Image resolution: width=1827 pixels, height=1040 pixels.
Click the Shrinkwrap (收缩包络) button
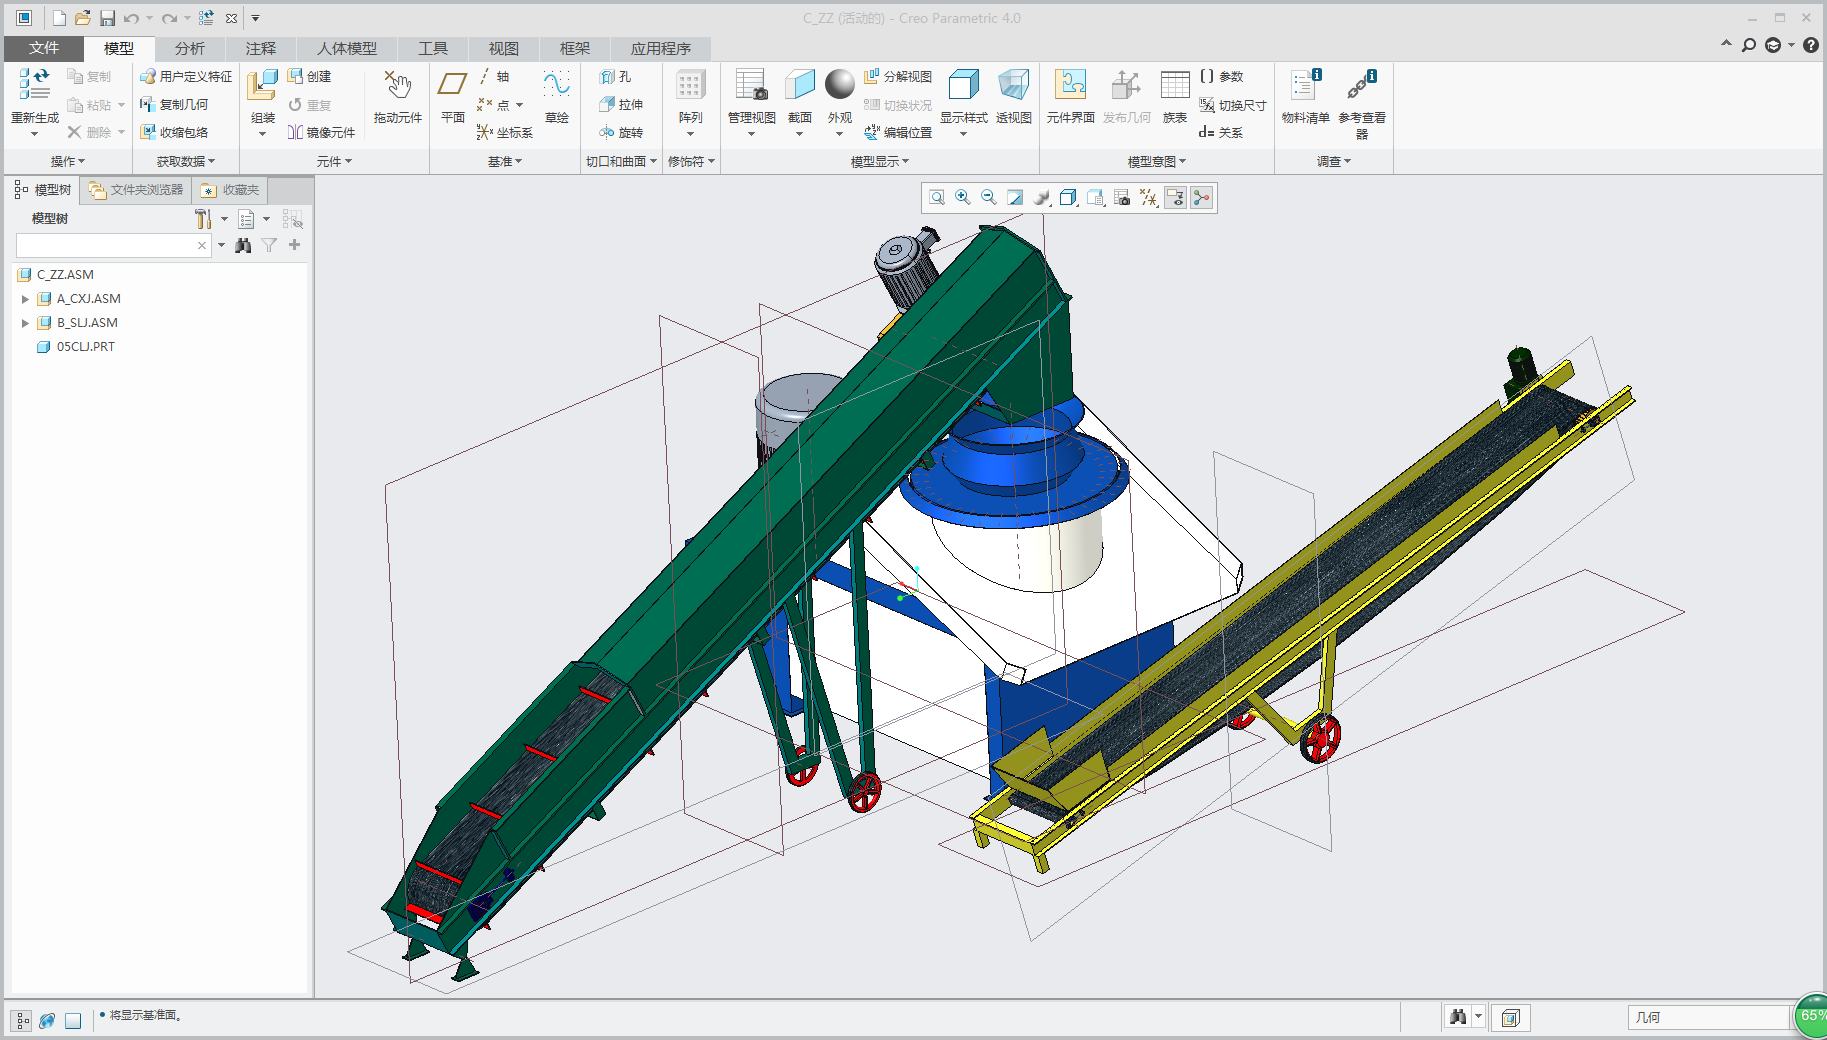pos(174,132)
